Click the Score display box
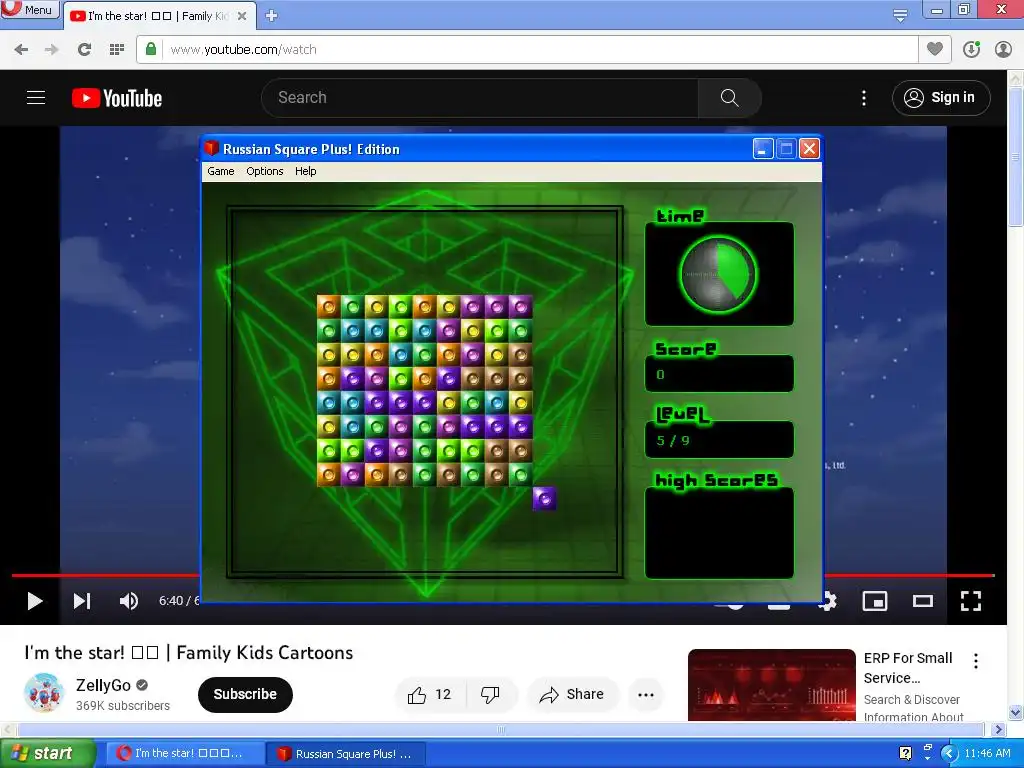The image size is (1024, 768). [719, 374]
